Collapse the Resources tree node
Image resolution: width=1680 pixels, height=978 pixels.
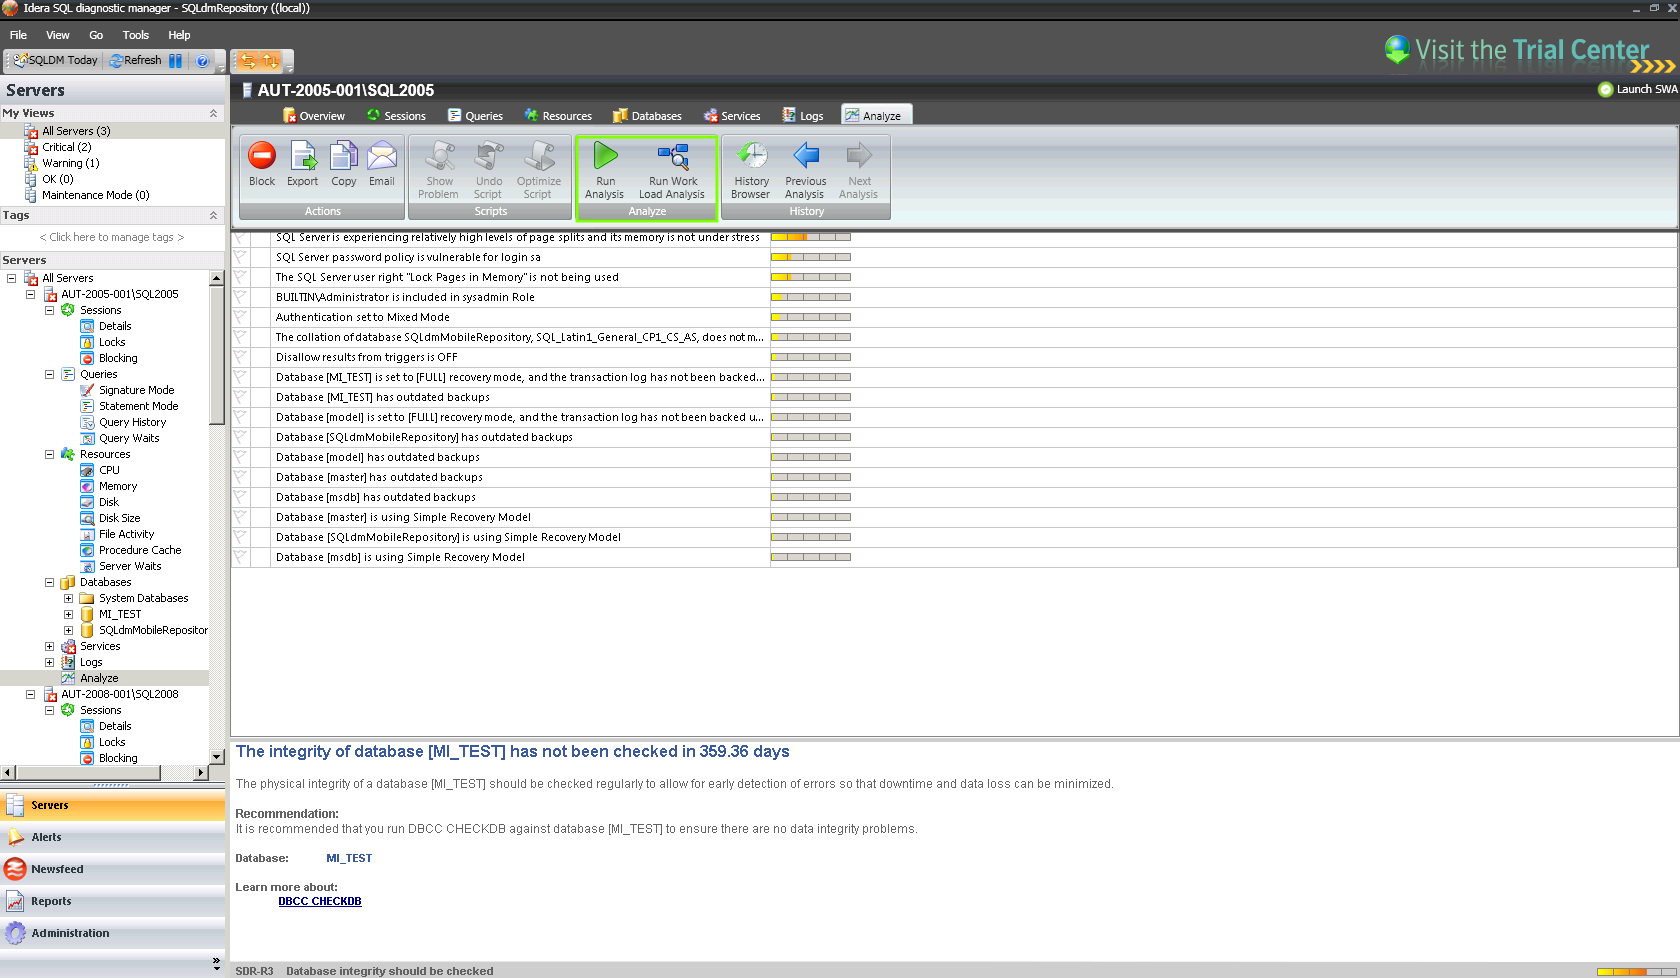[49, 454]
